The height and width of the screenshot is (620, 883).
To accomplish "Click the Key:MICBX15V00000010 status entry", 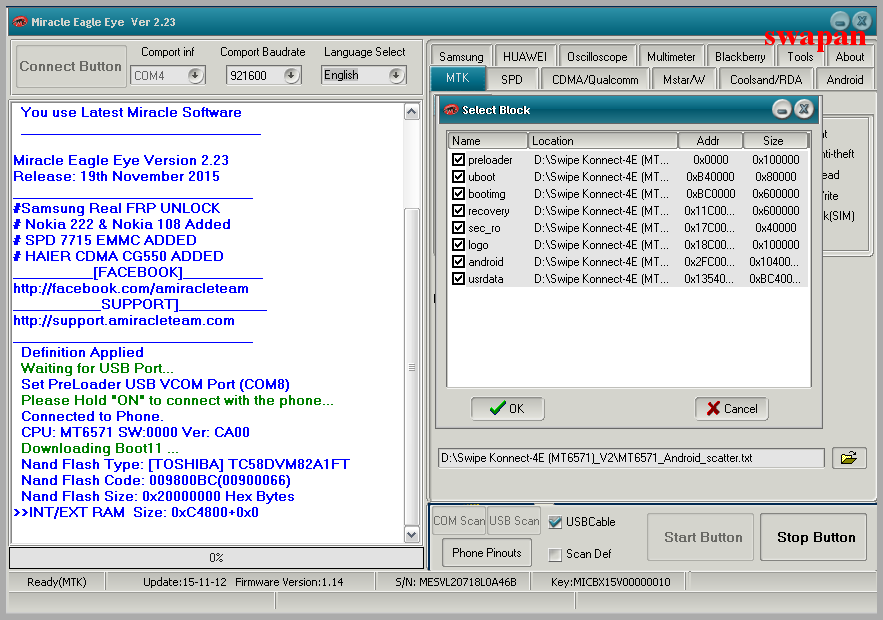I will click(610, 582).
